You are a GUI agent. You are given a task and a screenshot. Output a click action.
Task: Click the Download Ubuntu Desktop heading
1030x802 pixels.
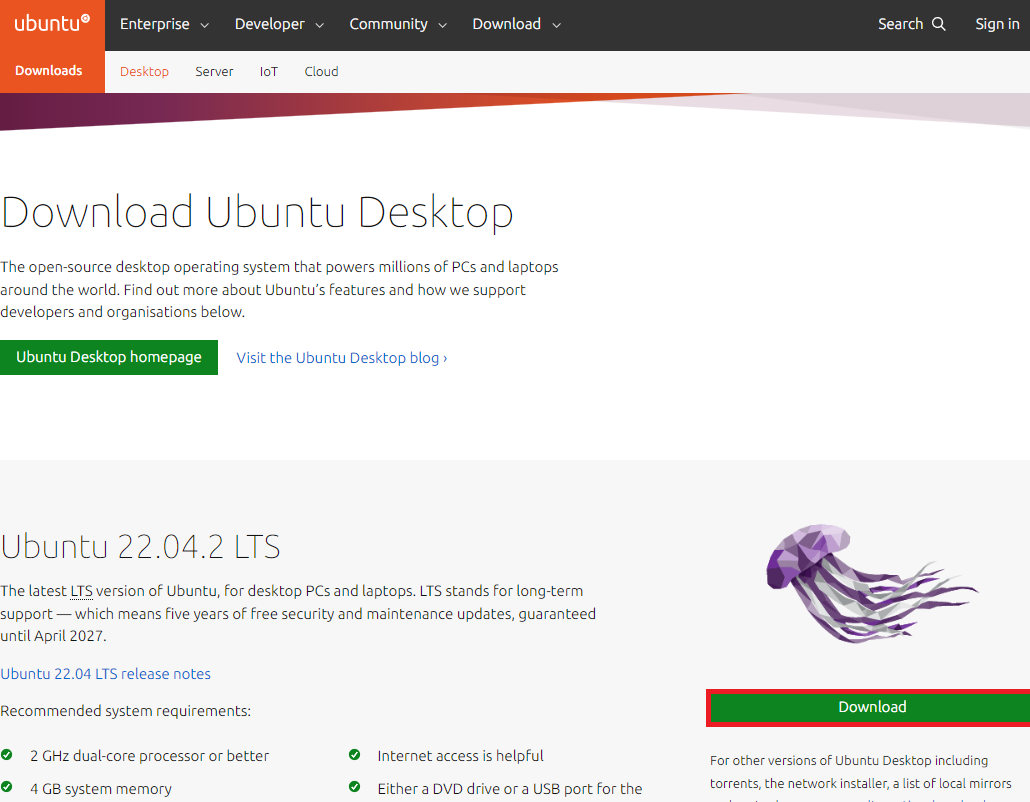pyautogui.click(x=257, y=213)
